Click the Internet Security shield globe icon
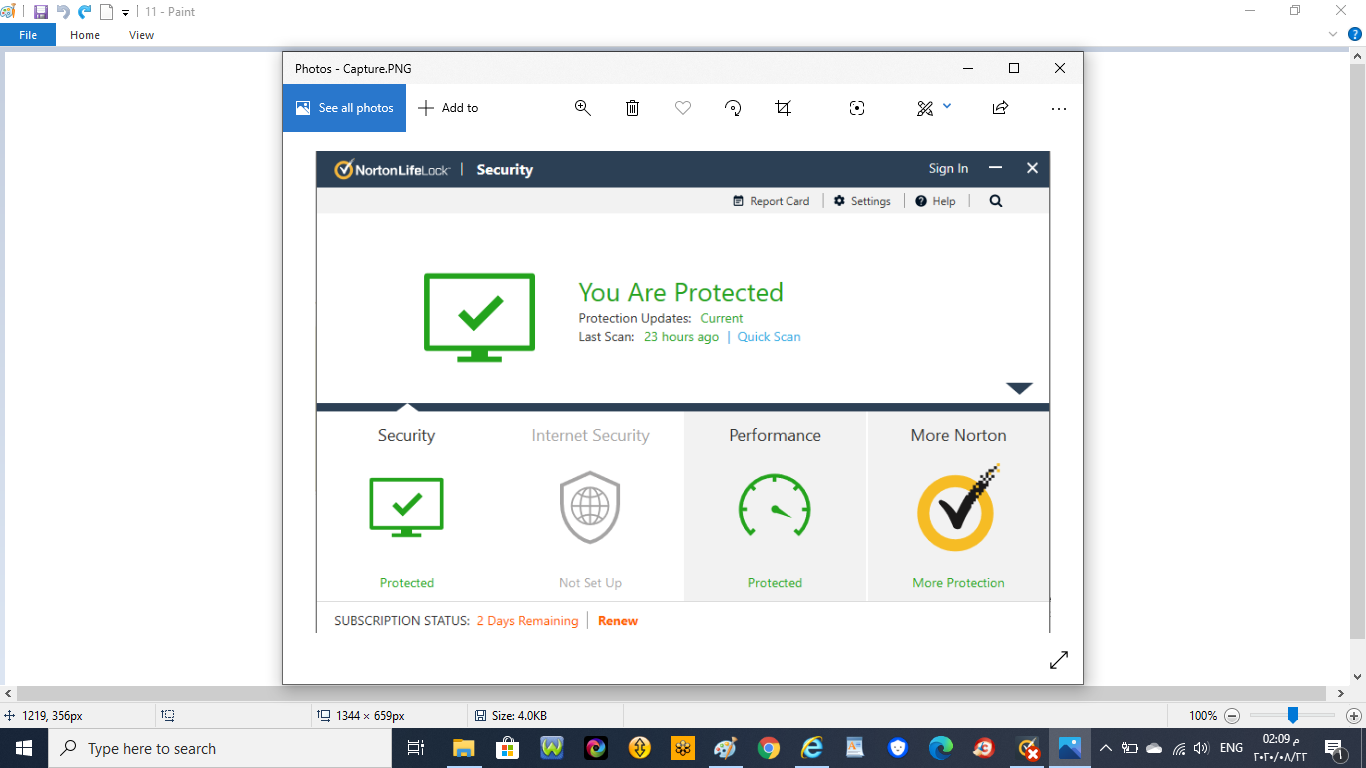Viewport: 1366px width, 768px height. tap(590, 507)
